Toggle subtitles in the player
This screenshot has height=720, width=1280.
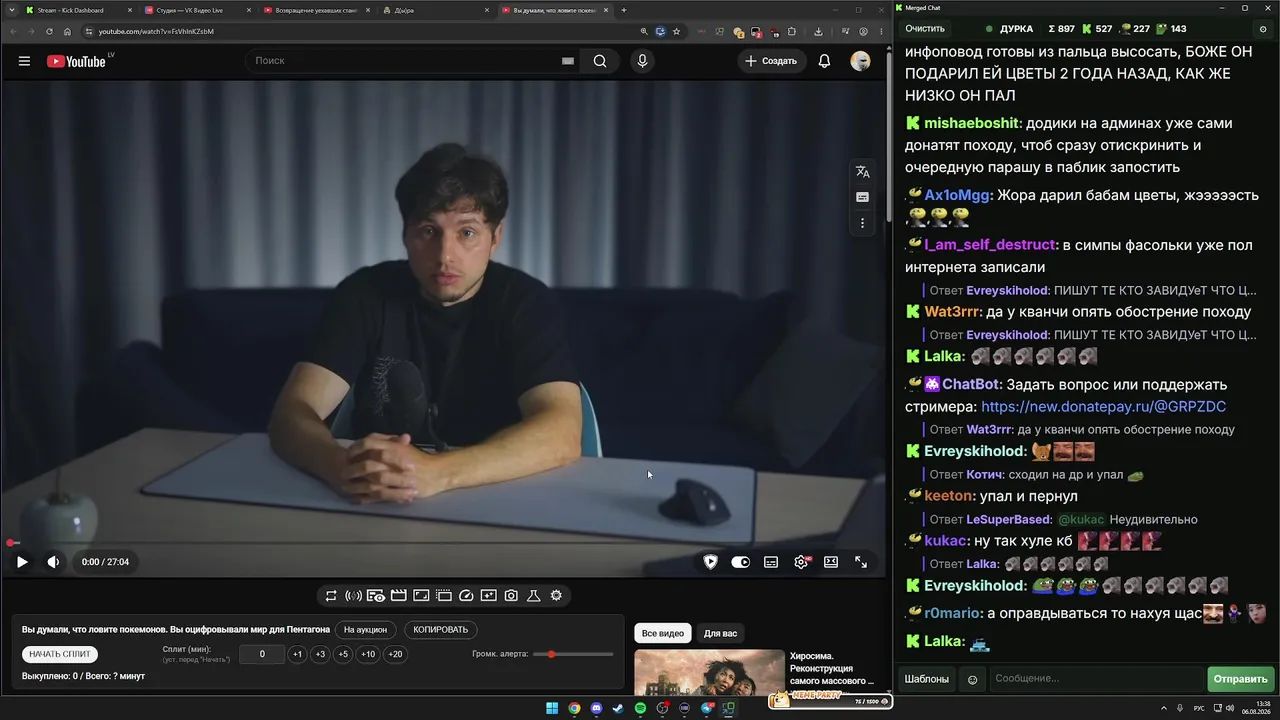(x=771, y=562)
